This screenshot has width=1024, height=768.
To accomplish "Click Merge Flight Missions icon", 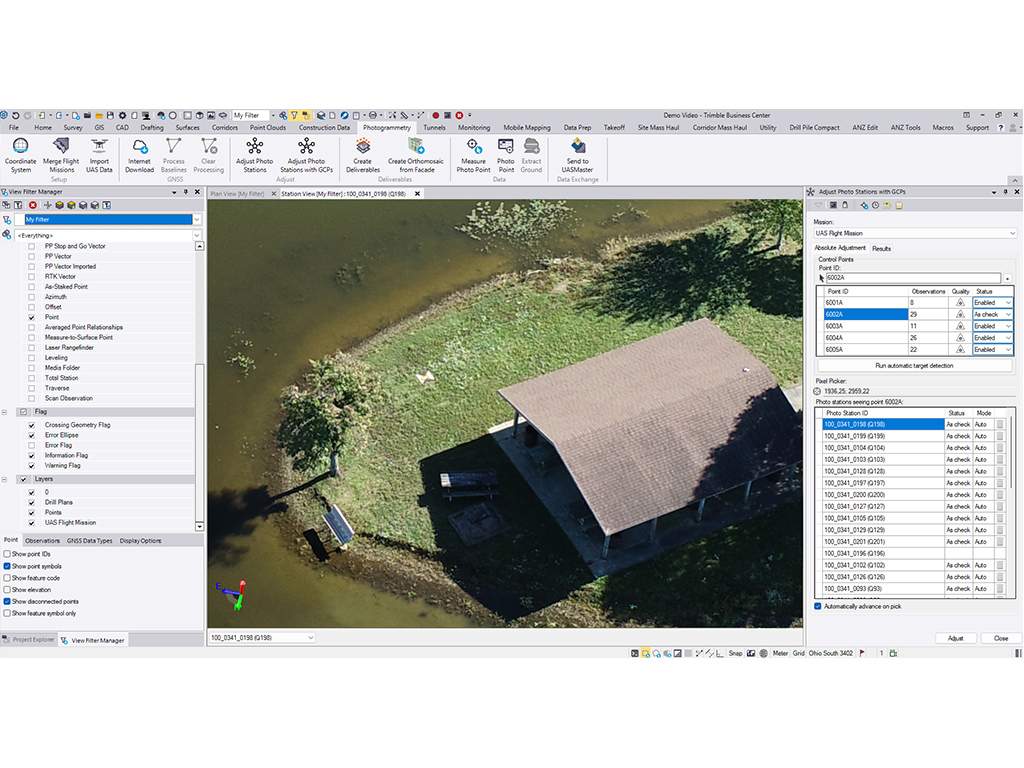I will click(61, 147).
